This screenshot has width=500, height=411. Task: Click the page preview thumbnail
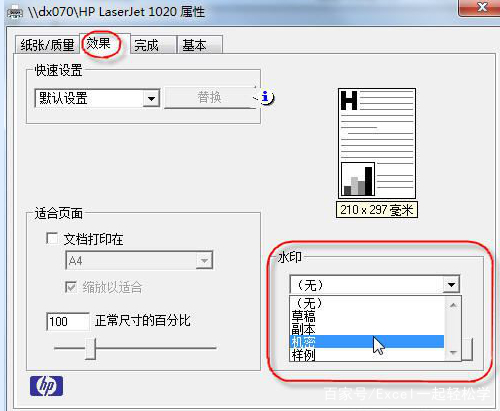(x=377, y=143)
